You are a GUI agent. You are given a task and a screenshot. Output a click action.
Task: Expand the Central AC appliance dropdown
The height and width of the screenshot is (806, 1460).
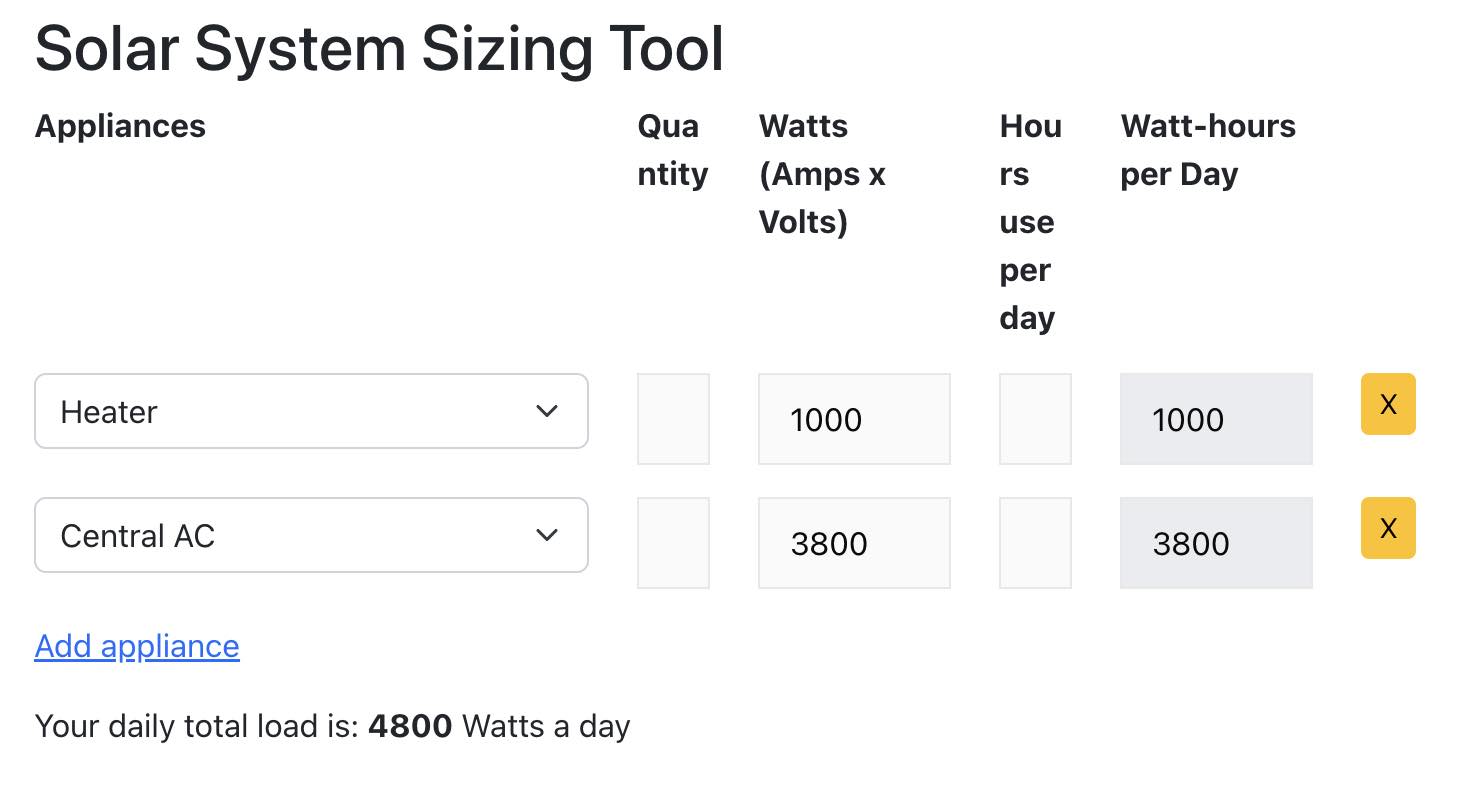point(311,535)
